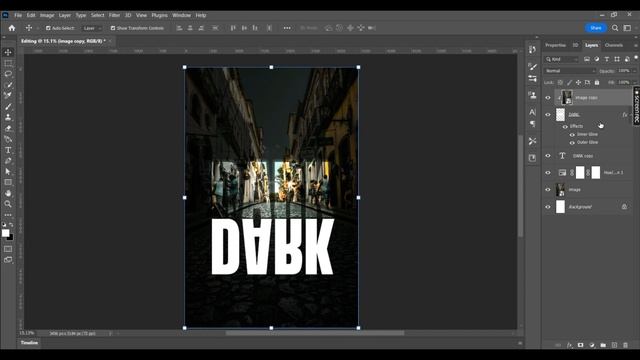Click the Add layer style fx icon
Image resolution: width=640 pixels, height=360 pixels.
pos(569,345)
